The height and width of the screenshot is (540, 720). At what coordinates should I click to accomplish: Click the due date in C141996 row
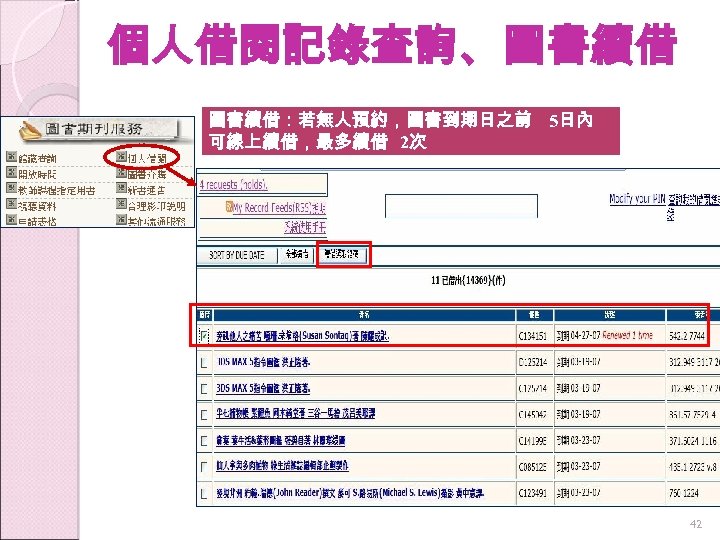(578, 441)
